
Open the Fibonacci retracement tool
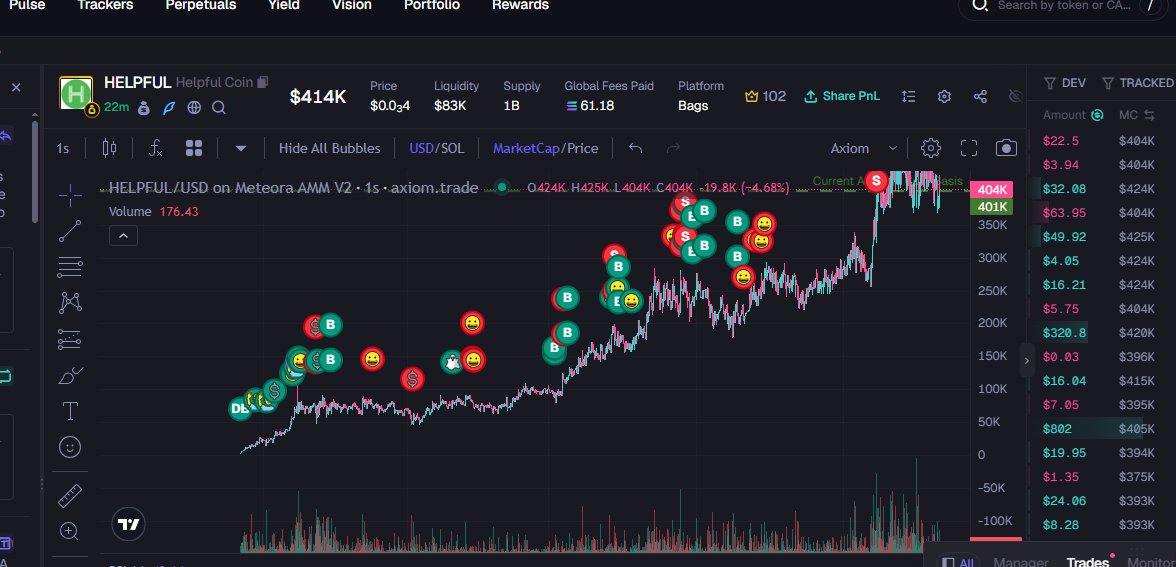[x=70, y=267]
